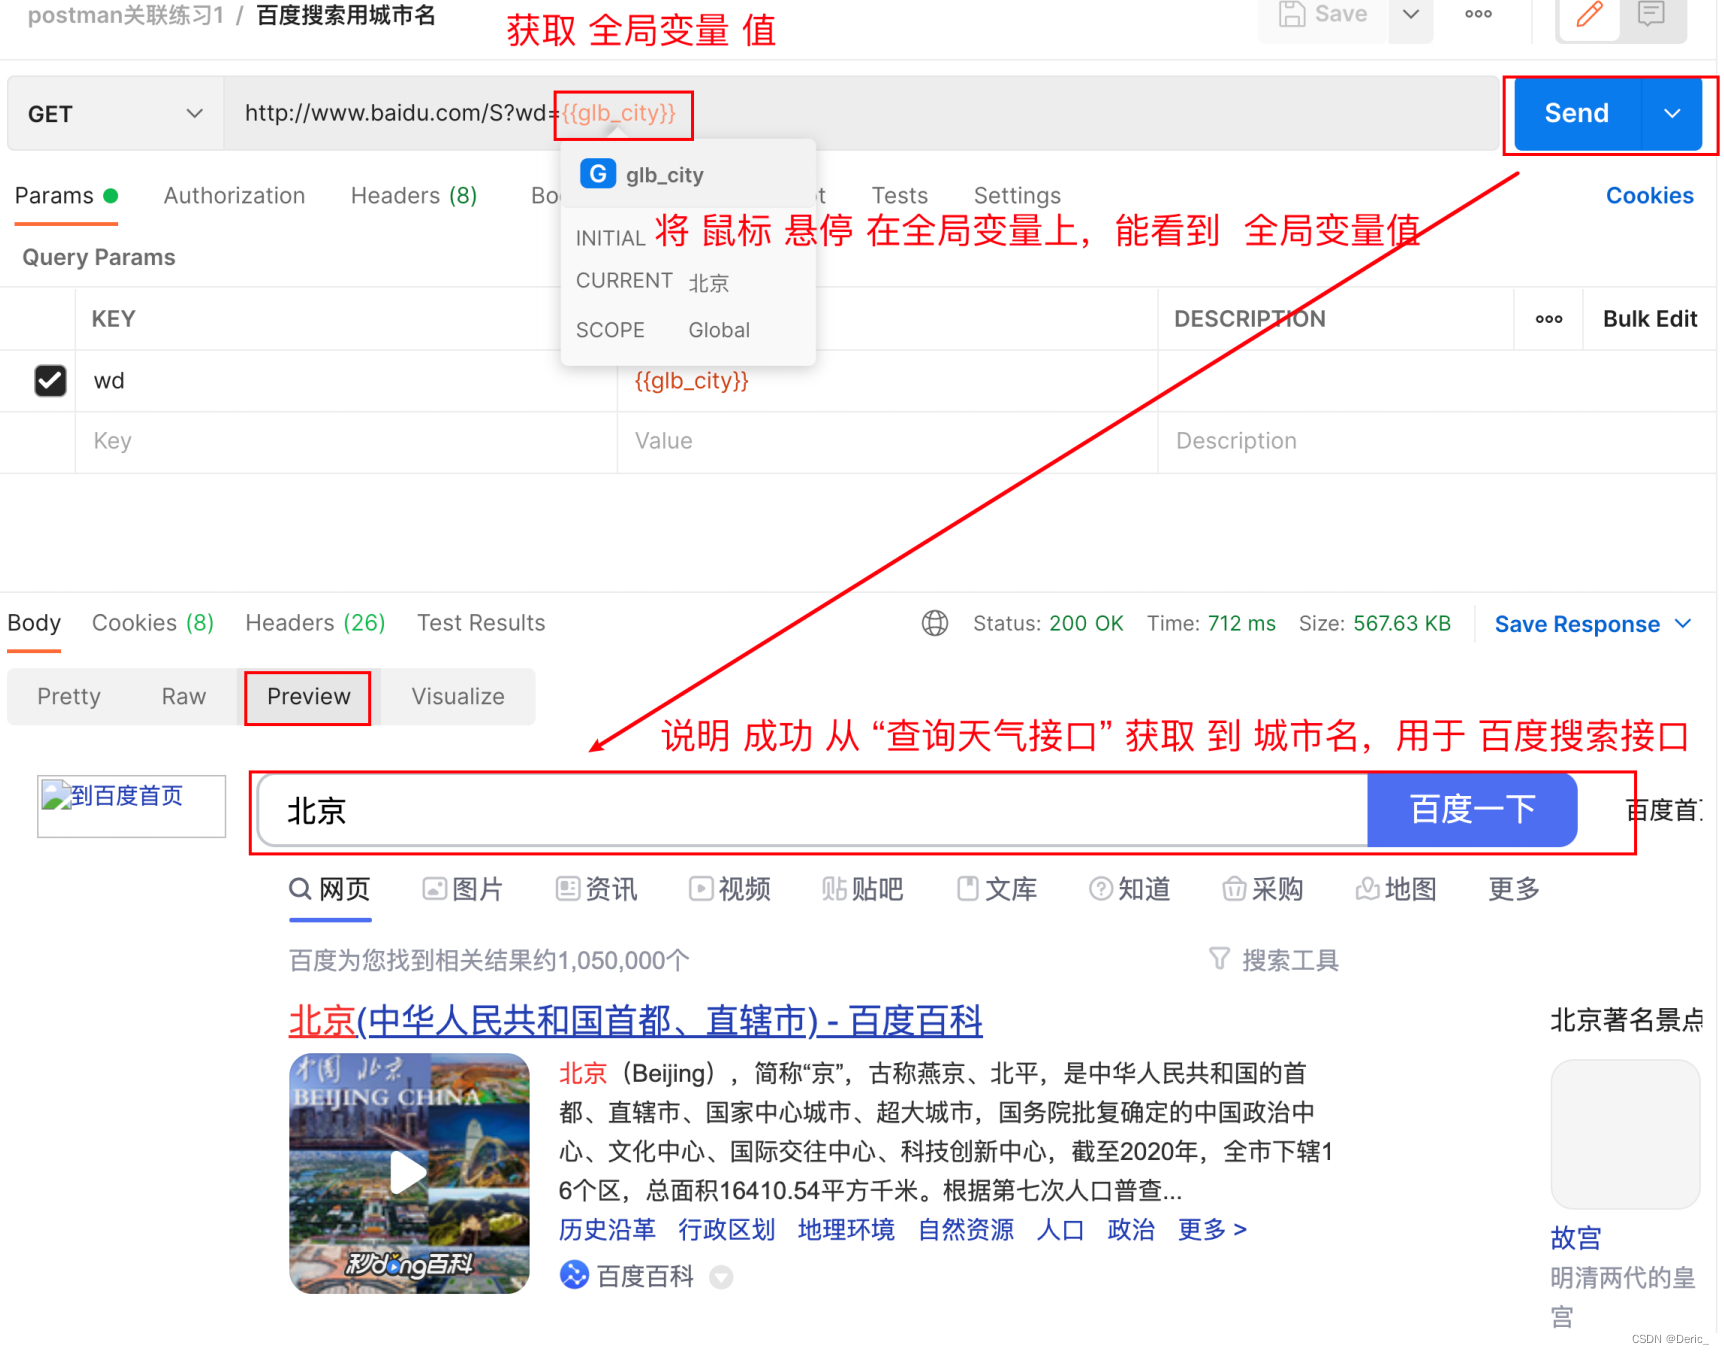
Task: Open the 人口 link
Action: pyautogui.click(x=1061, y=1230)
